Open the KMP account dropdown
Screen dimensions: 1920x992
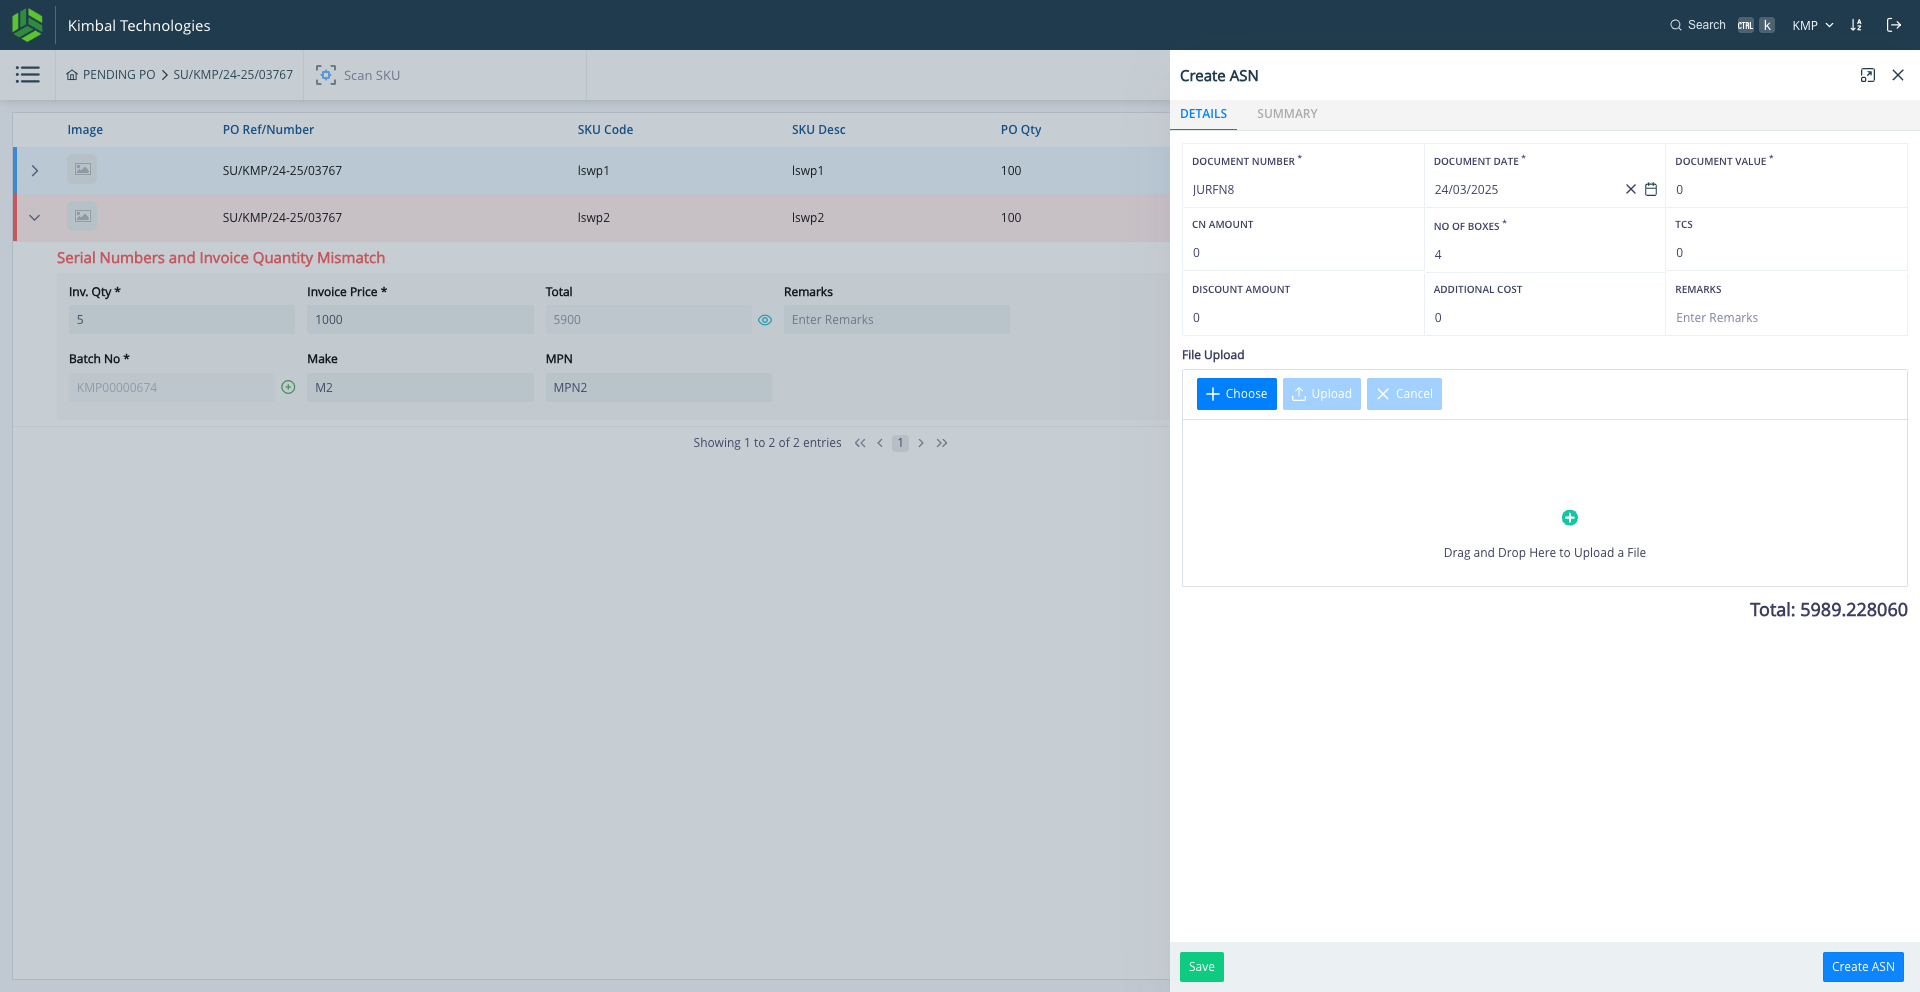tap(1812, 25)
